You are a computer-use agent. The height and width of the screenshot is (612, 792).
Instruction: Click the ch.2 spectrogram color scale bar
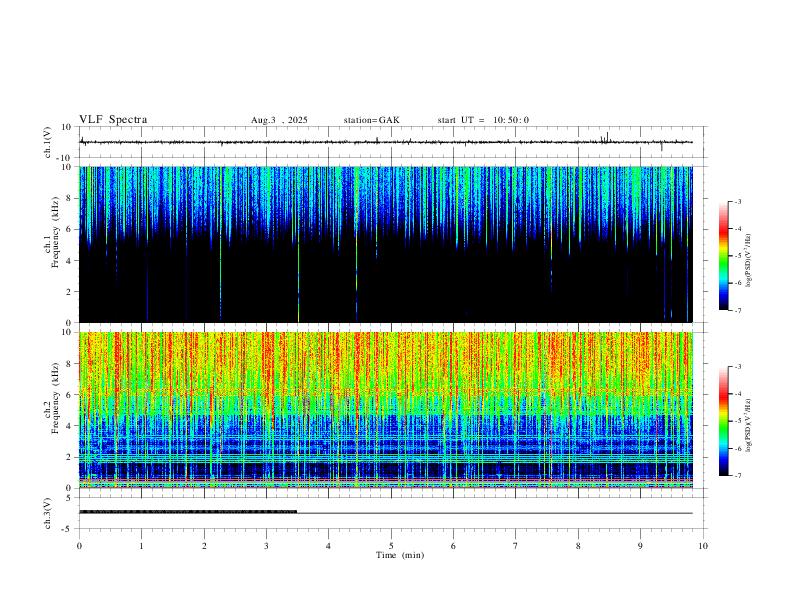point(723,421)
